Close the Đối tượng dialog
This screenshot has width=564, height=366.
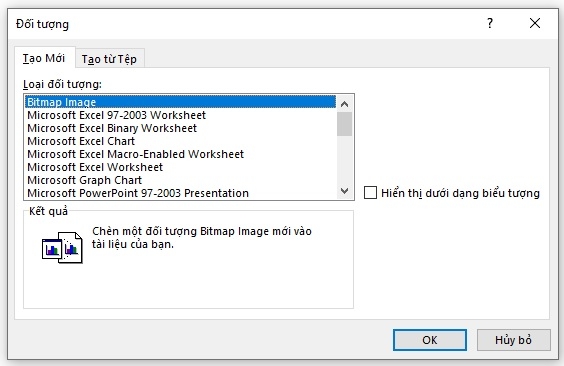tap(535, 23)
